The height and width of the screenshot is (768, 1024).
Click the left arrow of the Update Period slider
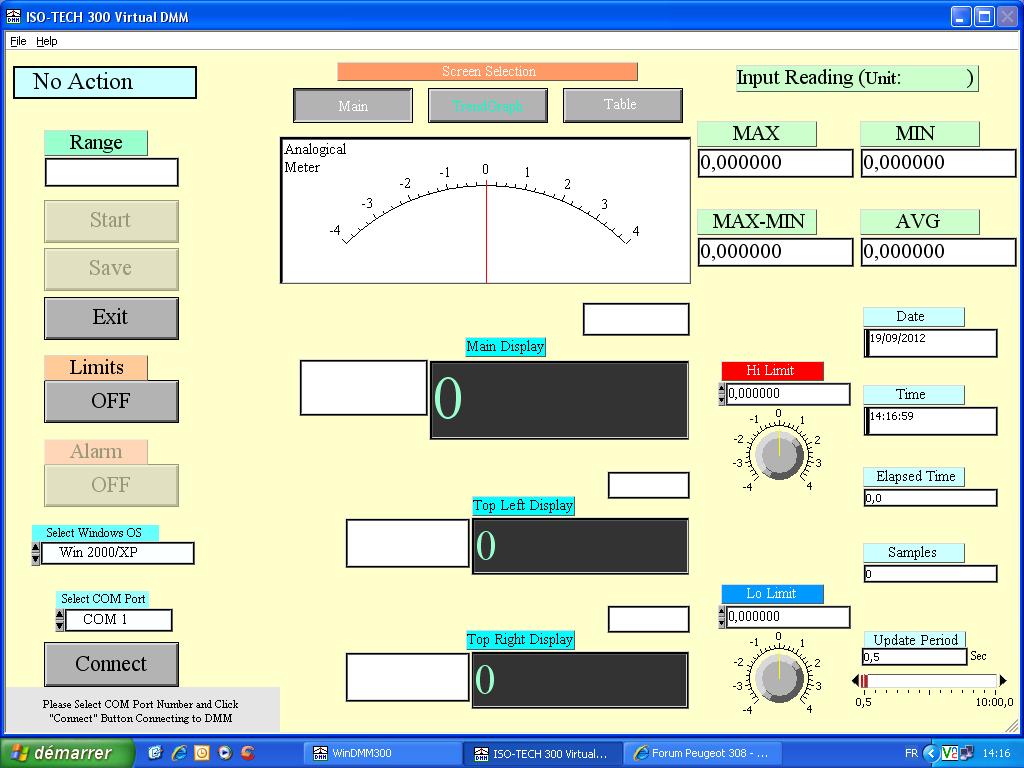point(856,681)
